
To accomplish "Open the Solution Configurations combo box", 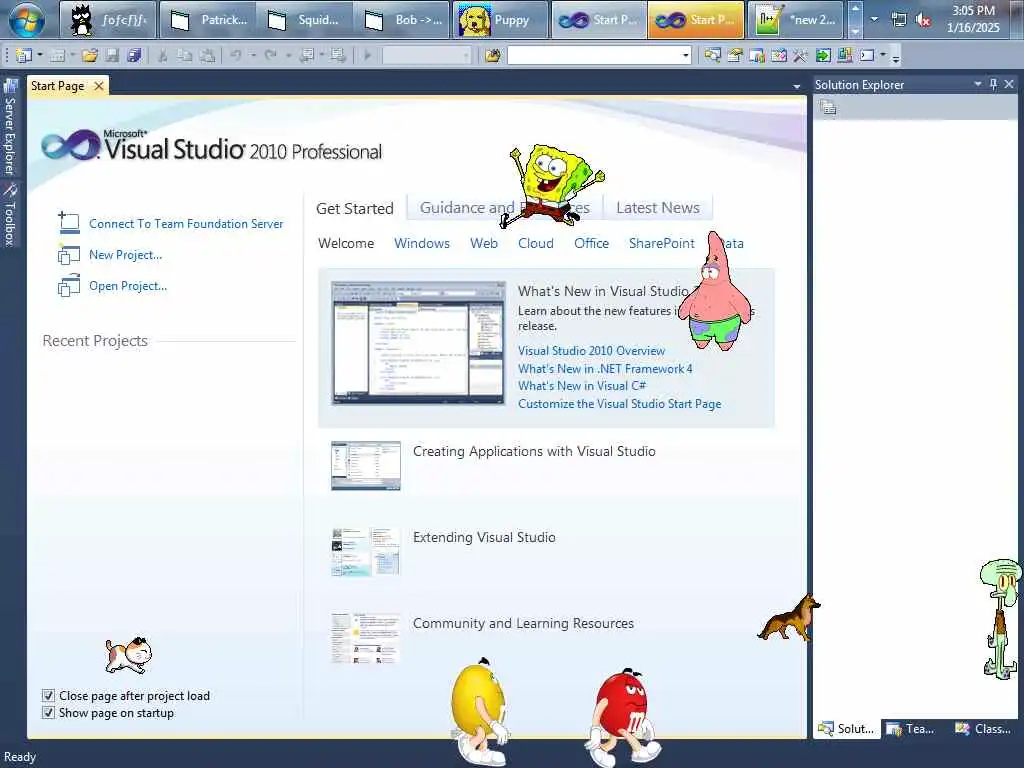I will 427,56.
